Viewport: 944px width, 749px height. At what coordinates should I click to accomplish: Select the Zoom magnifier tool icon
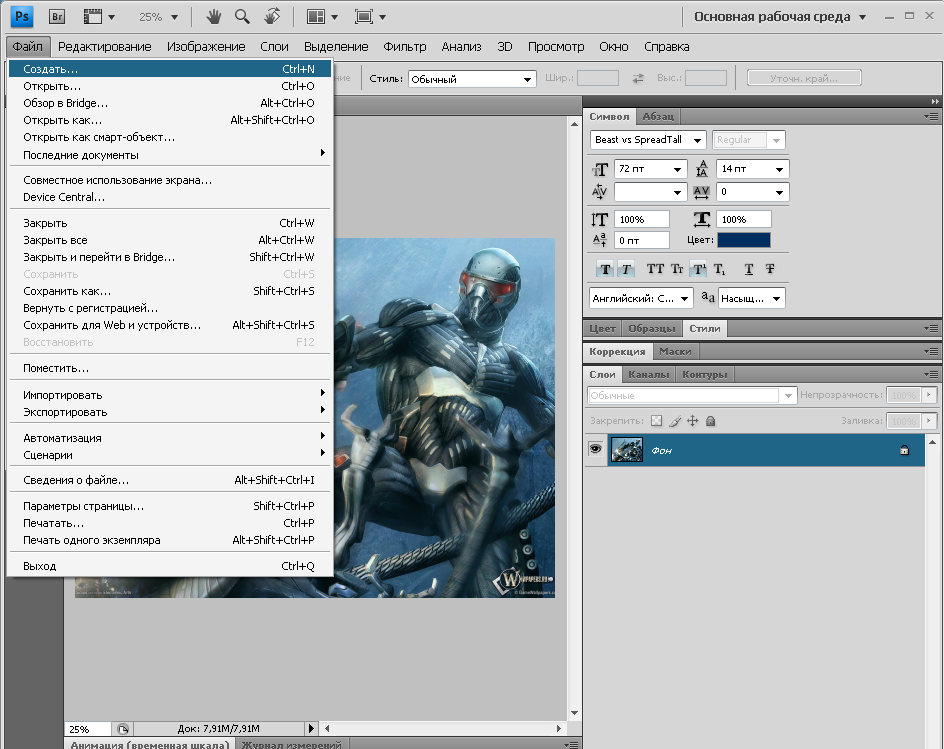click(x=242, y=17)
